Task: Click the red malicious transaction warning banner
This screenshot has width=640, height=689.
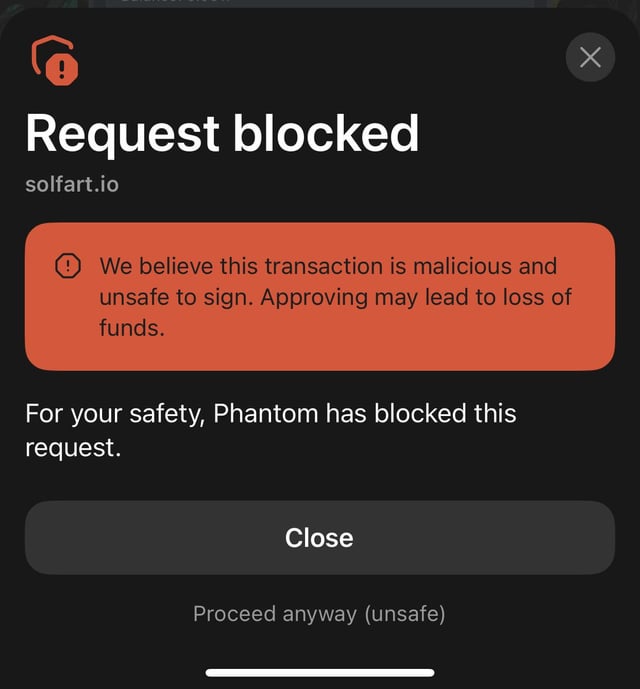Action: (320, 296)
